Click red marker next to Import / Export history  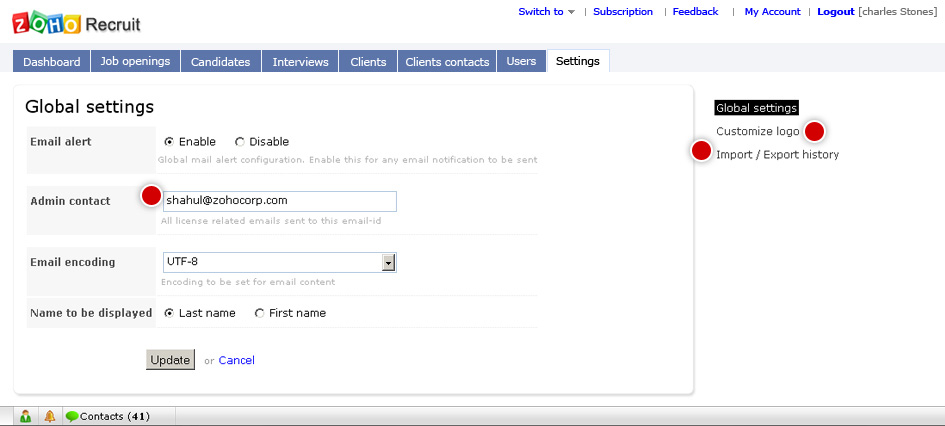(x=701, y=151)
